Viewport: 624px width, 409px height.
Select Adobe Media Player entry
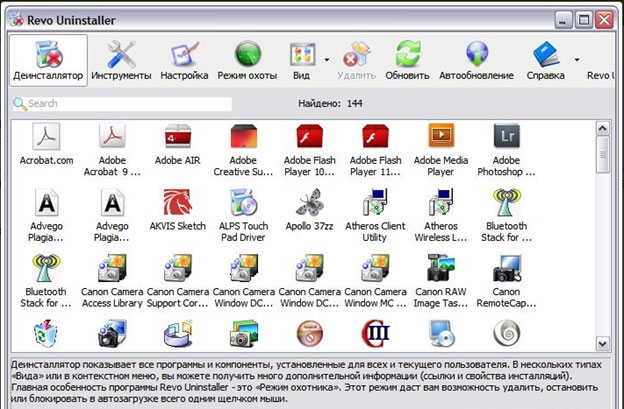pyautogui.click(x=441, y=150)
